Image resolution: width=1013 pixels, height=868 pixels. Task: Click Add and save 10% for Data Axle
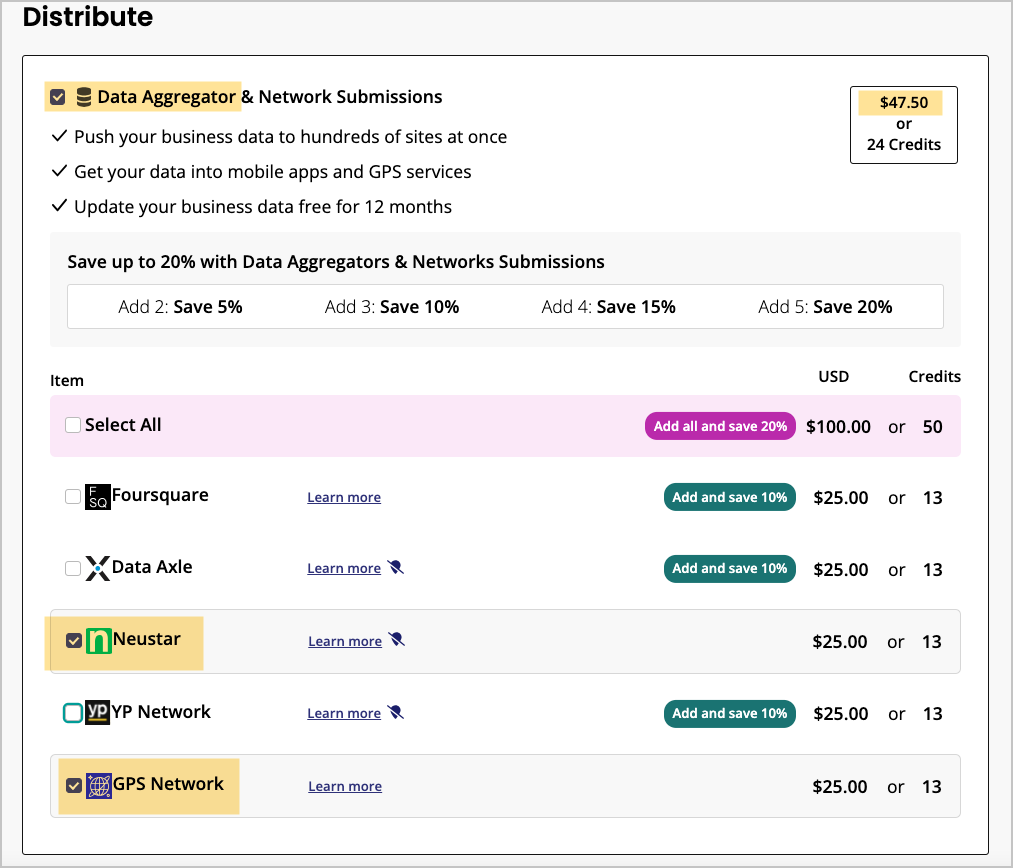(729, 569)
